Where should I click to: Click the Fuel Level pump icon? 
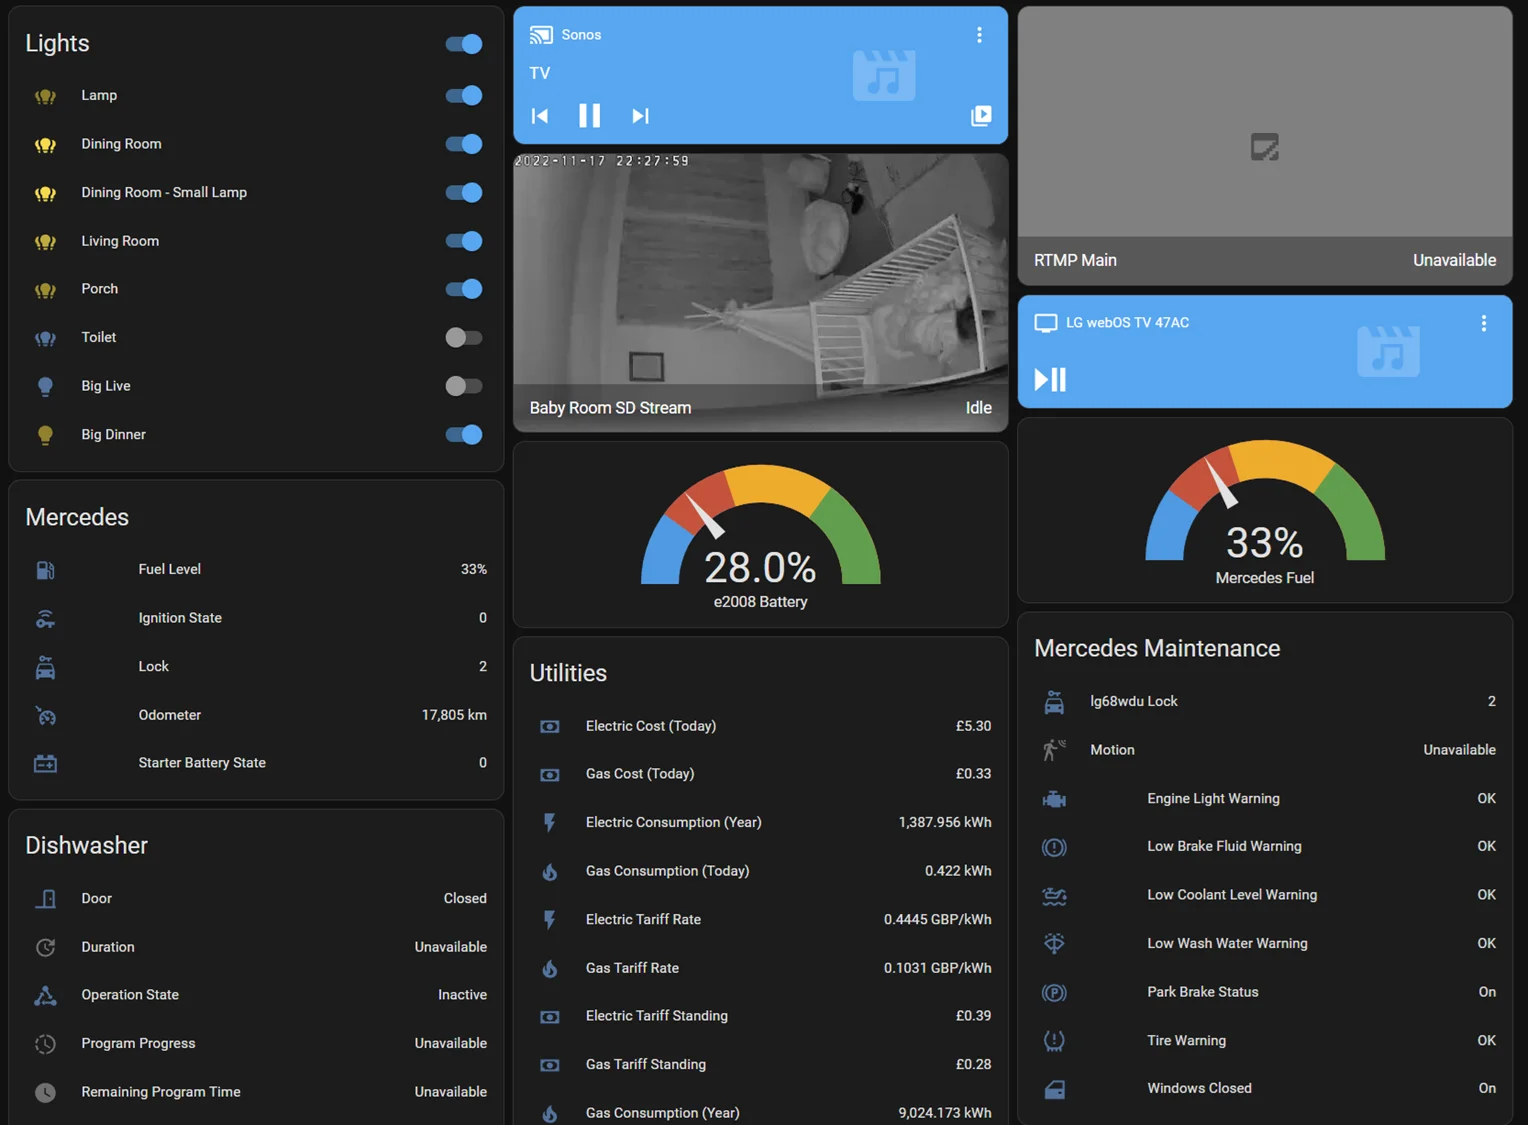pos(45,570)
